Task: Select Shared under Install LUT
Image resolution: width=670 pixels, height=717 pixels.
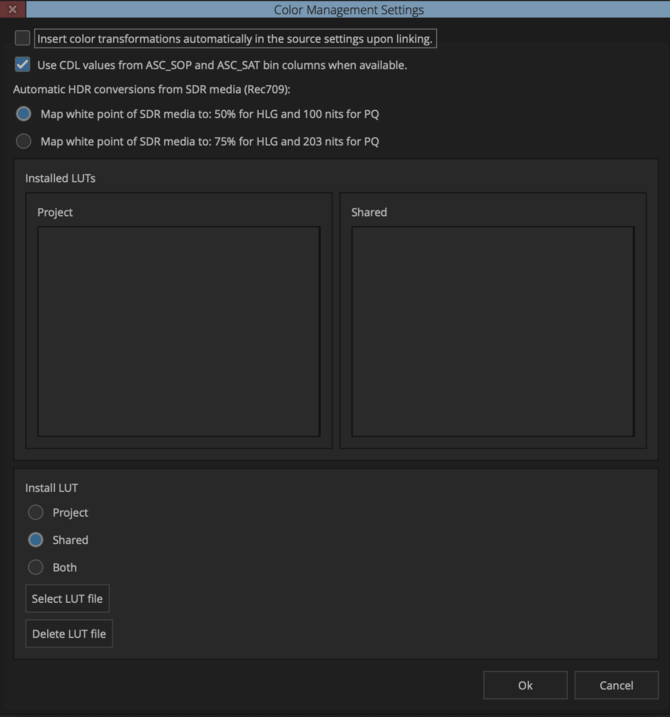Action: (x=36, y=540)
